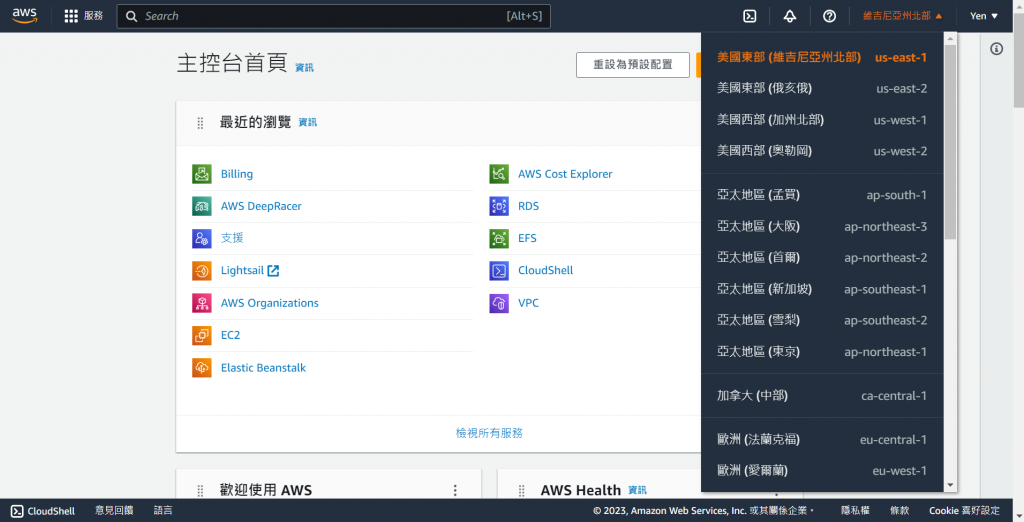Select region 加拿大 (中部) ca-central-1
The image size is (1024, 522).
822,395
